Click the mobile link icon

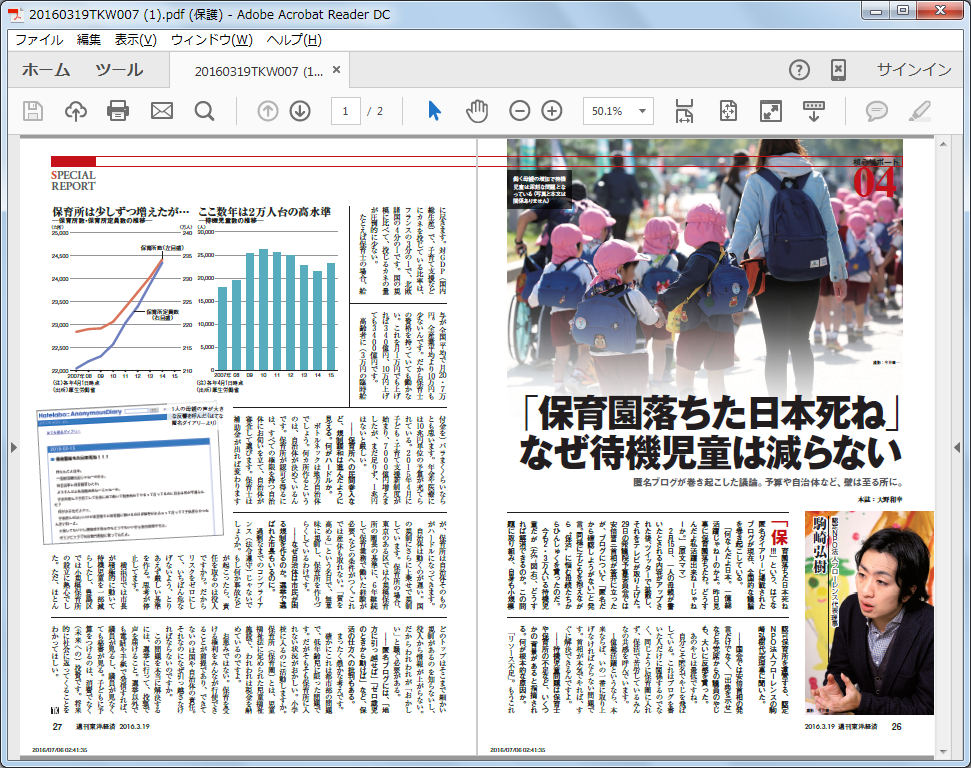point(838,70)
